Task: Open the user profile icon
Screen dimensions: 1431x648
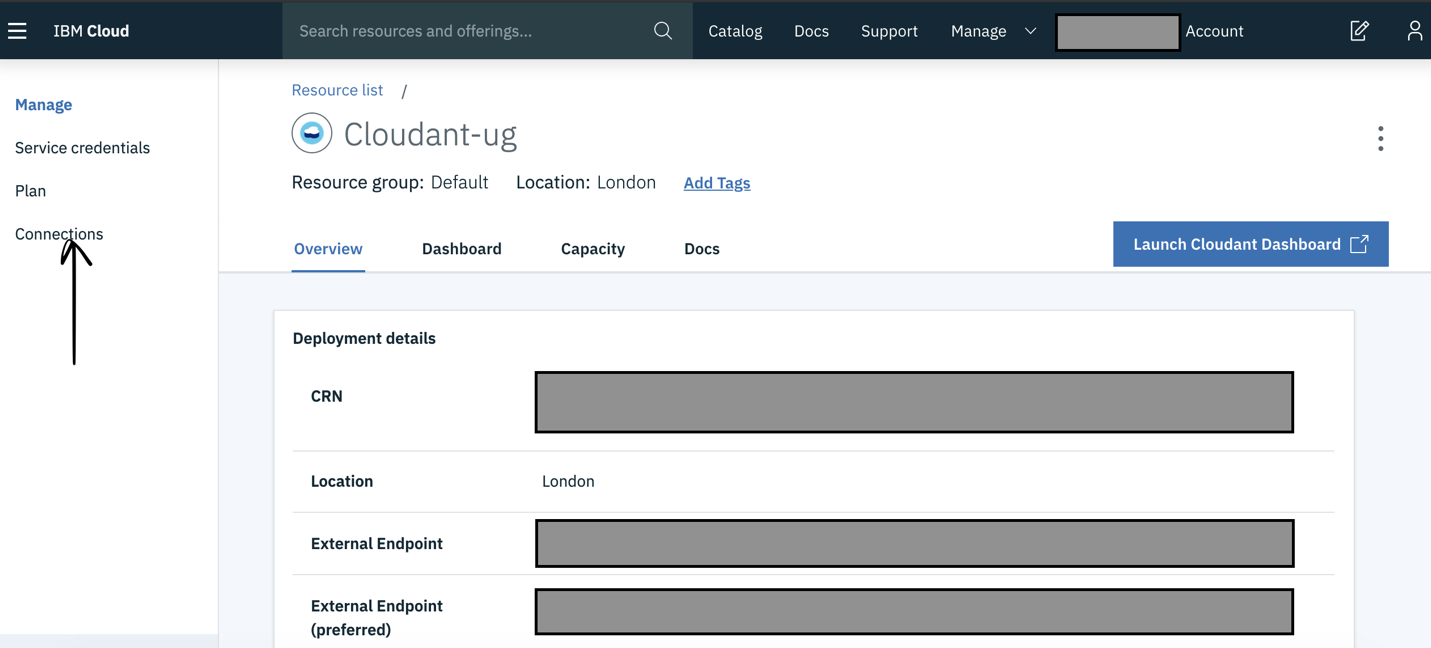Action: click(1414, 31)
